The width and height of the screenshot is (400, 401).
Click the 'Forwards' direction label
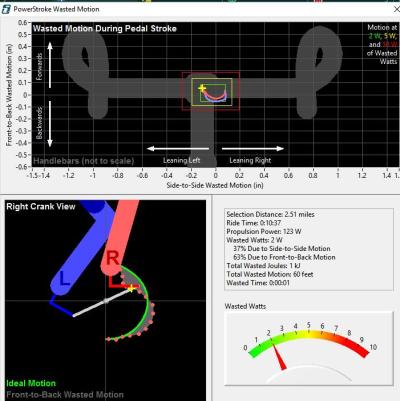[39, 67]
